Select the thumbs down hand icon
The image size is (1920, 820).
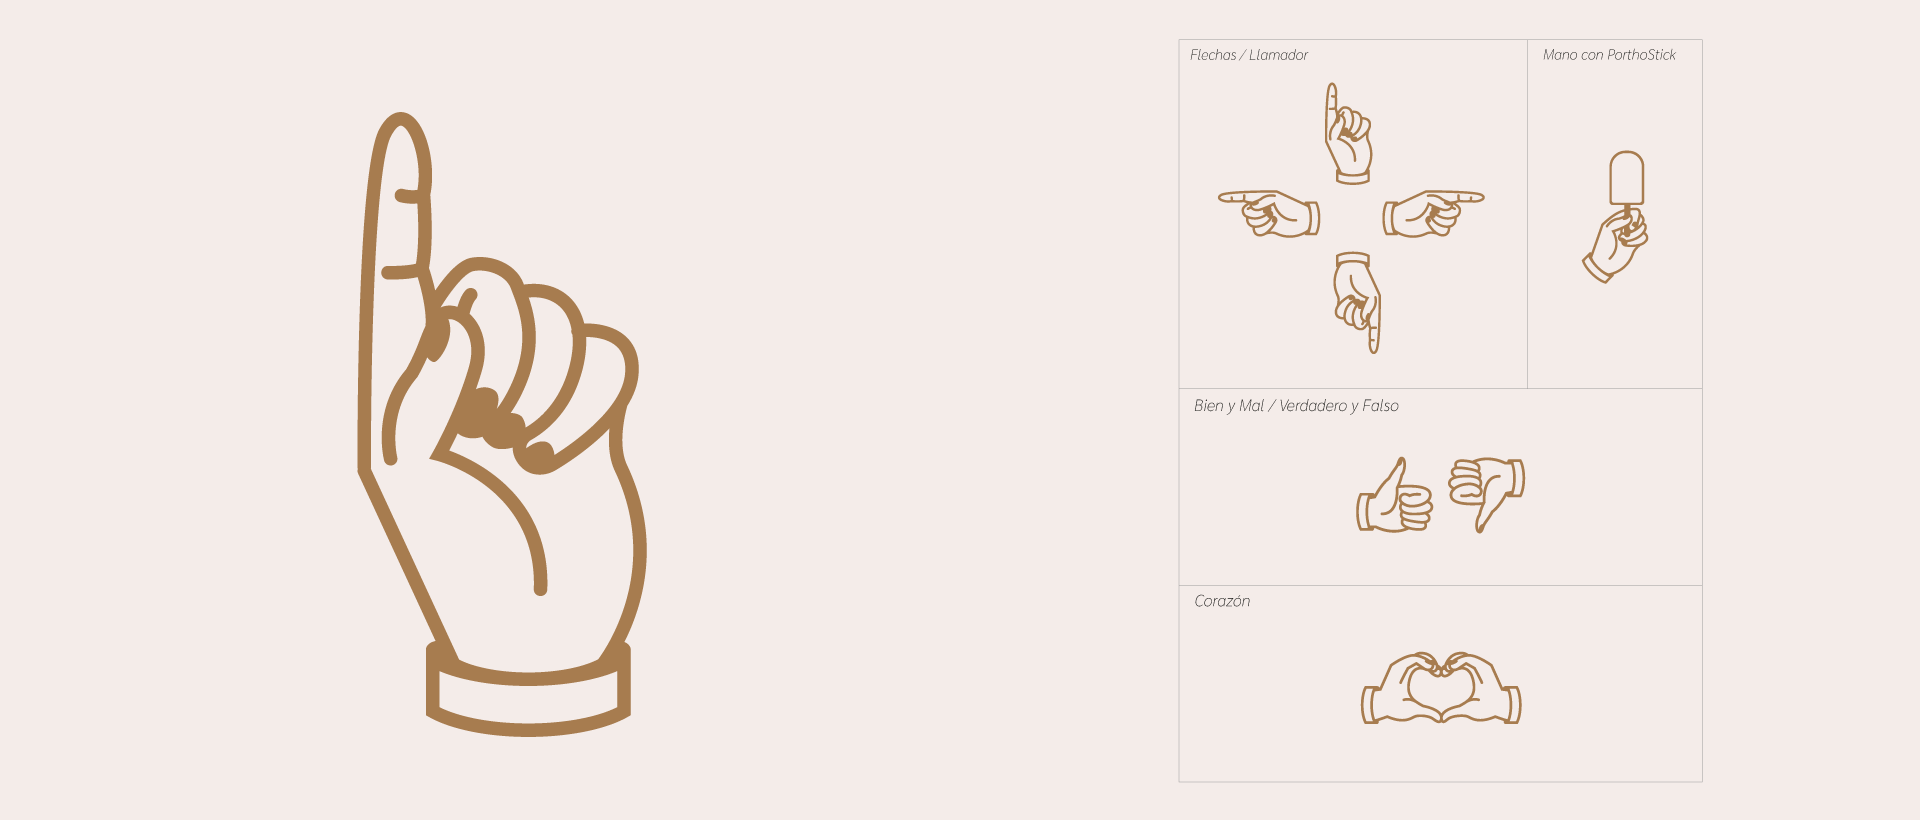click(1487, 495)
